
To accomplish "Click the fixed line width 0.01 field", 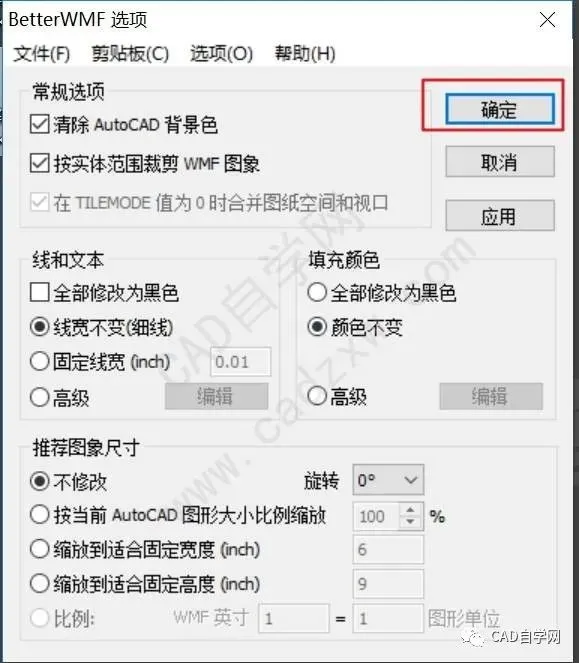I will point(241,362).
